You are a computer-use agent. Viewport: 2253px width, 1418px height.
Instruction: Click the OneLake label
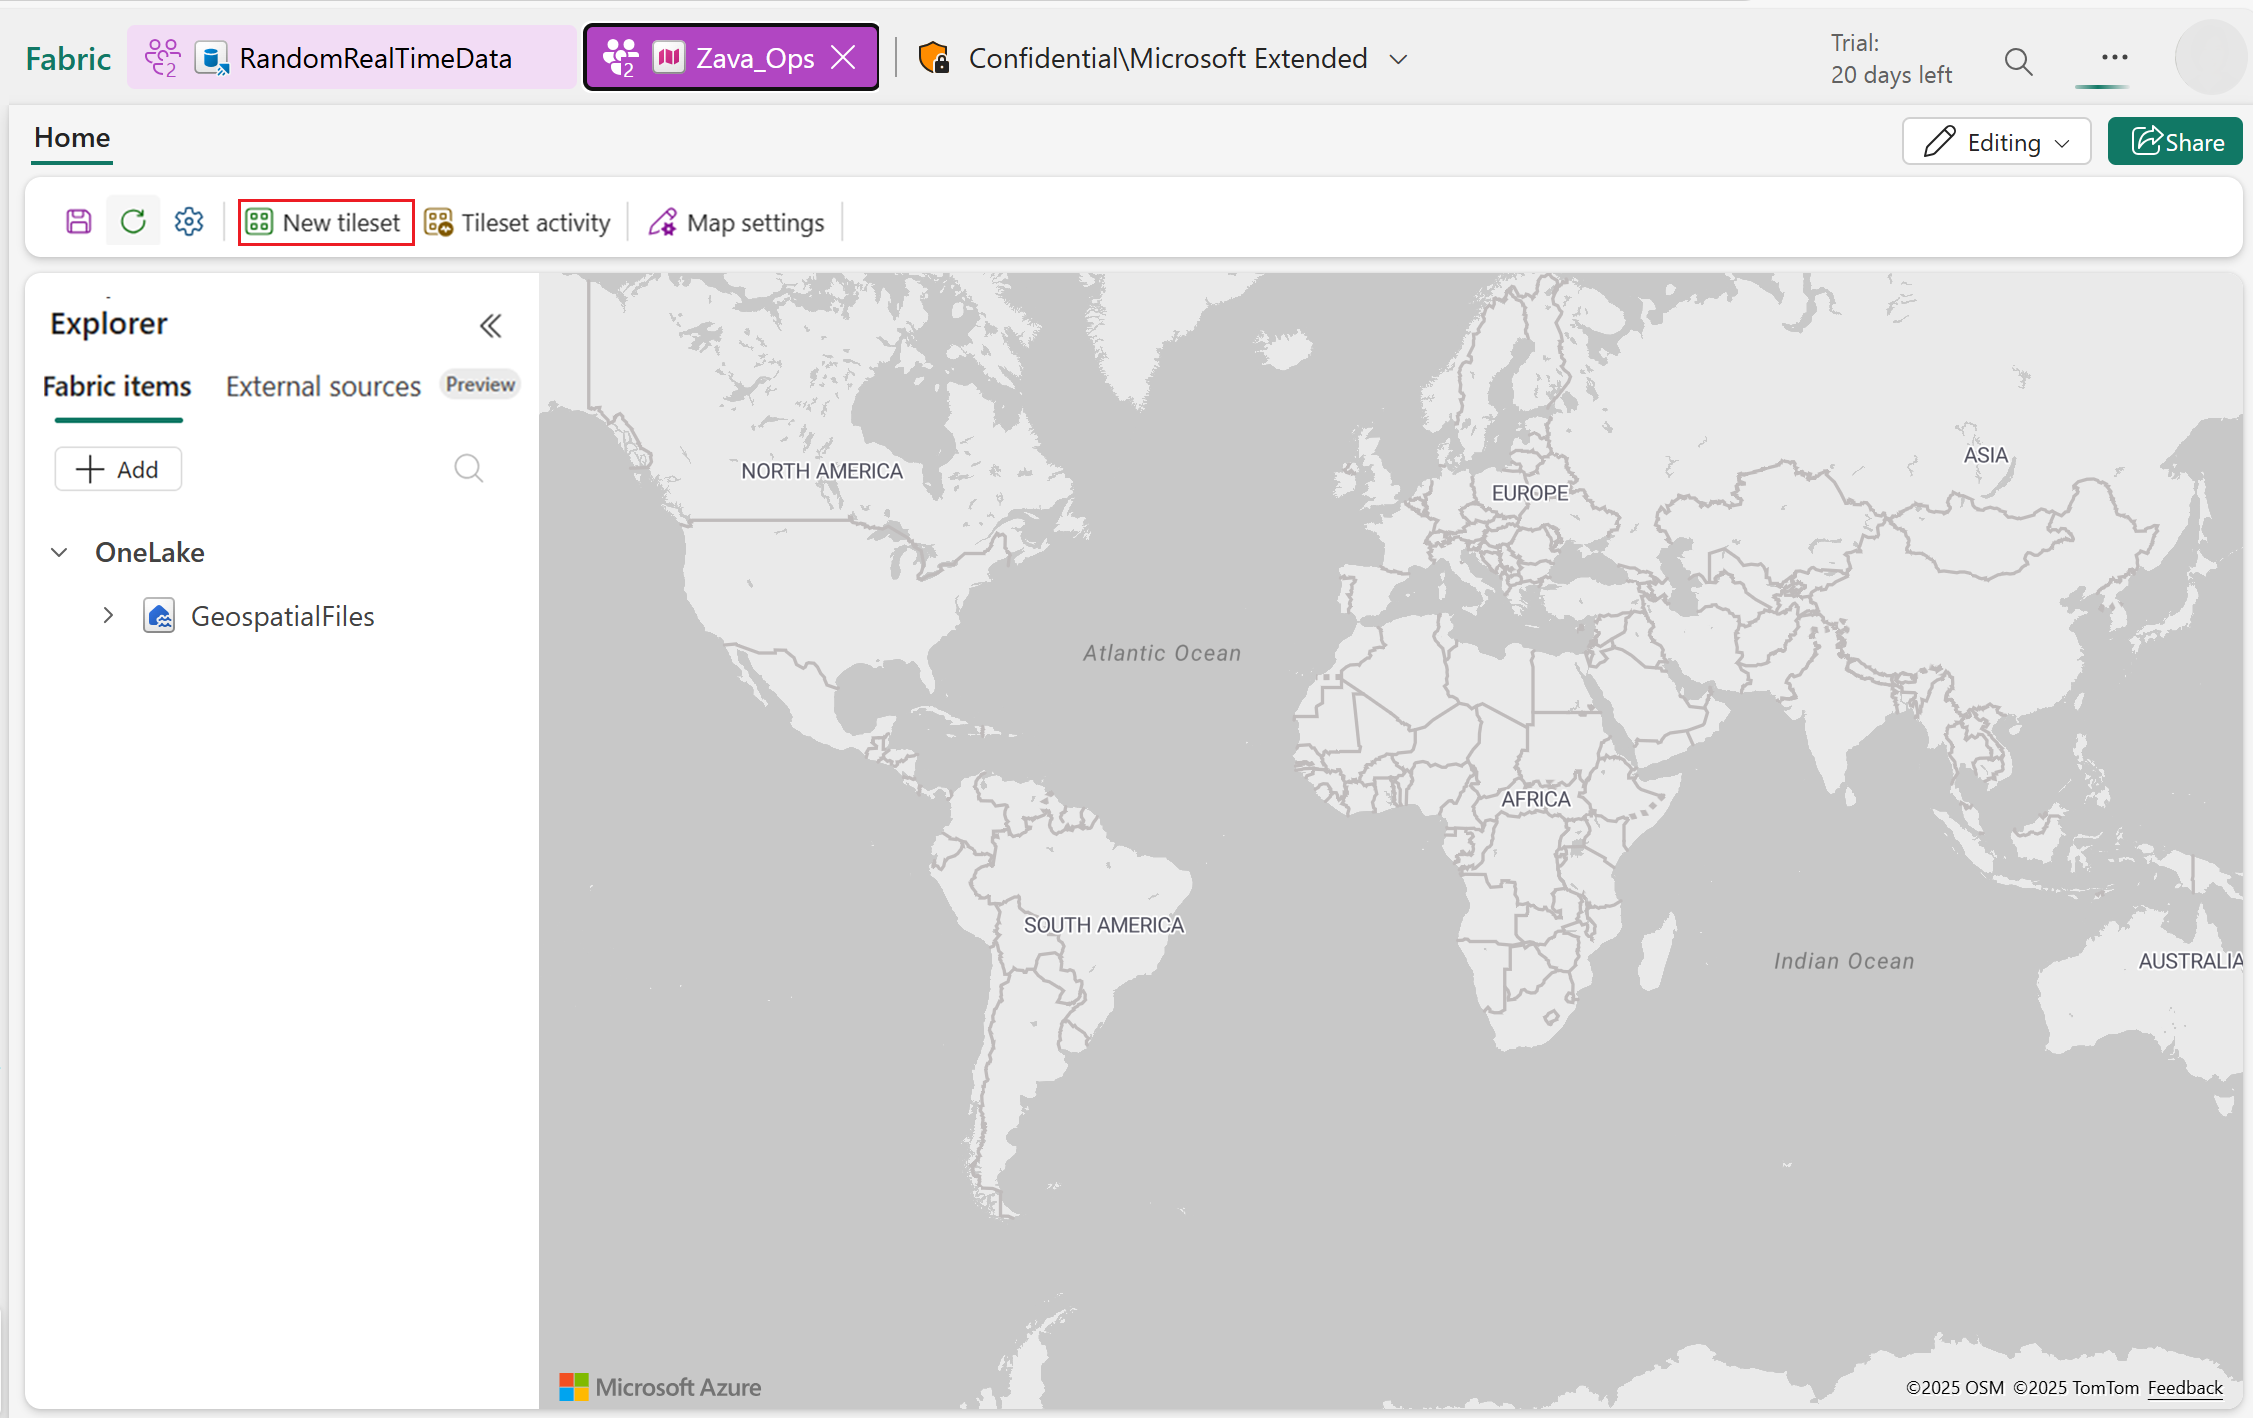[x=150, y=552]
